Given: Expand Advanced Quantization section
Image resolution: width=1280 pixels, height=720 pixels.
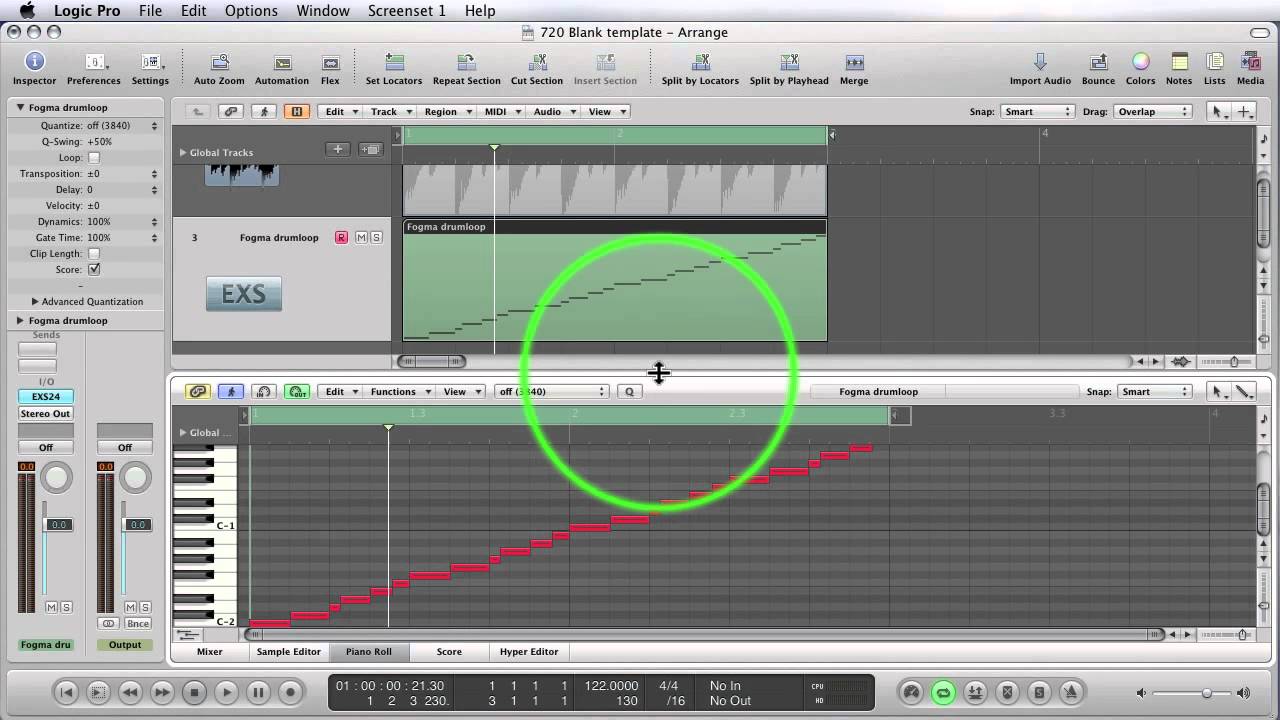Looking at the screenshot, I should click(x=36, y=301).
